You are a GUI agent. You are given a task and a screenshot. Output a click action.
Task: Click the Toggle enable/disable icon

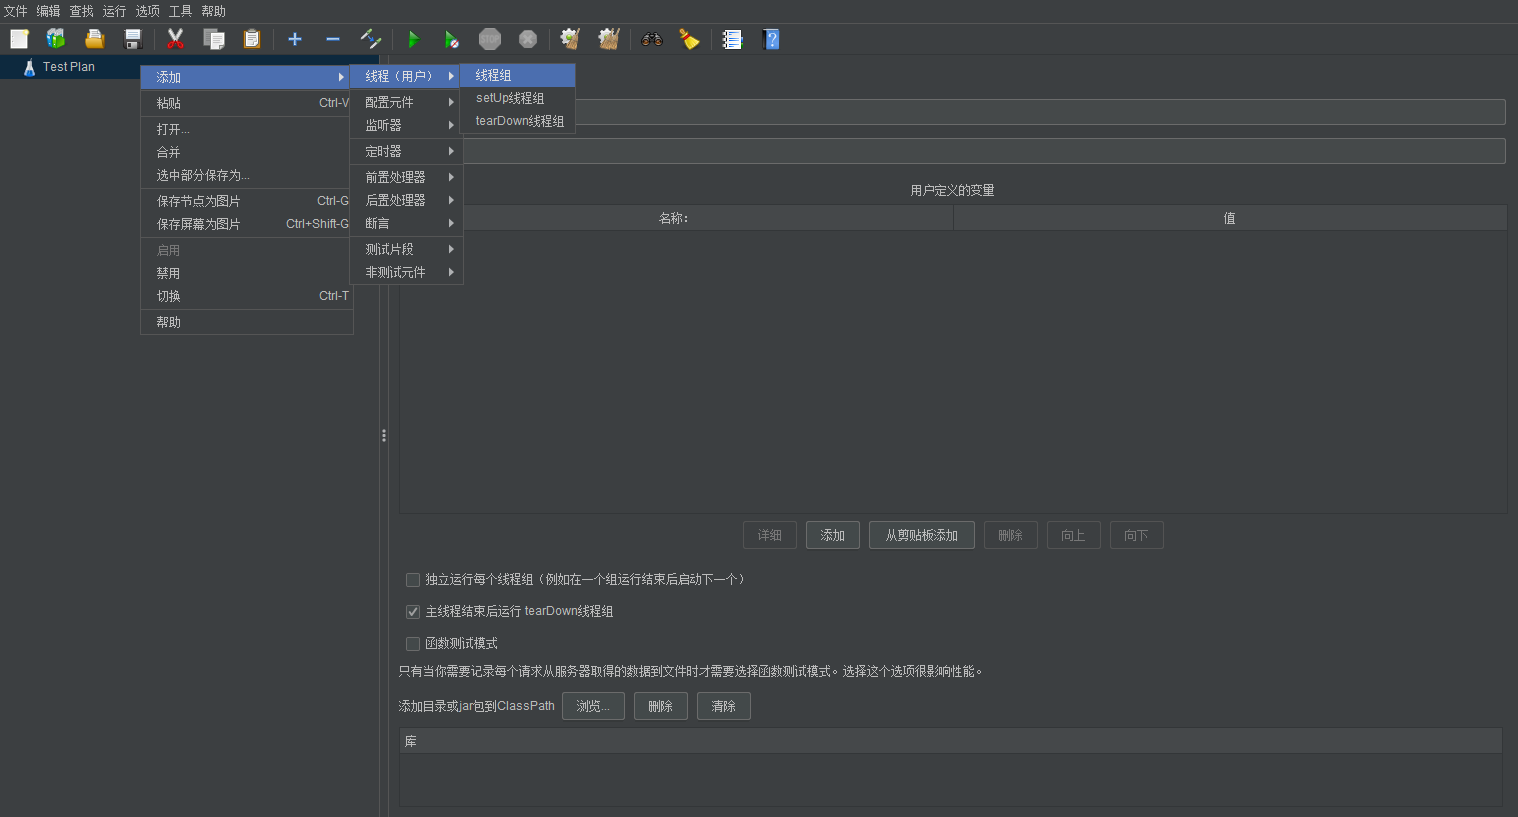371,39
